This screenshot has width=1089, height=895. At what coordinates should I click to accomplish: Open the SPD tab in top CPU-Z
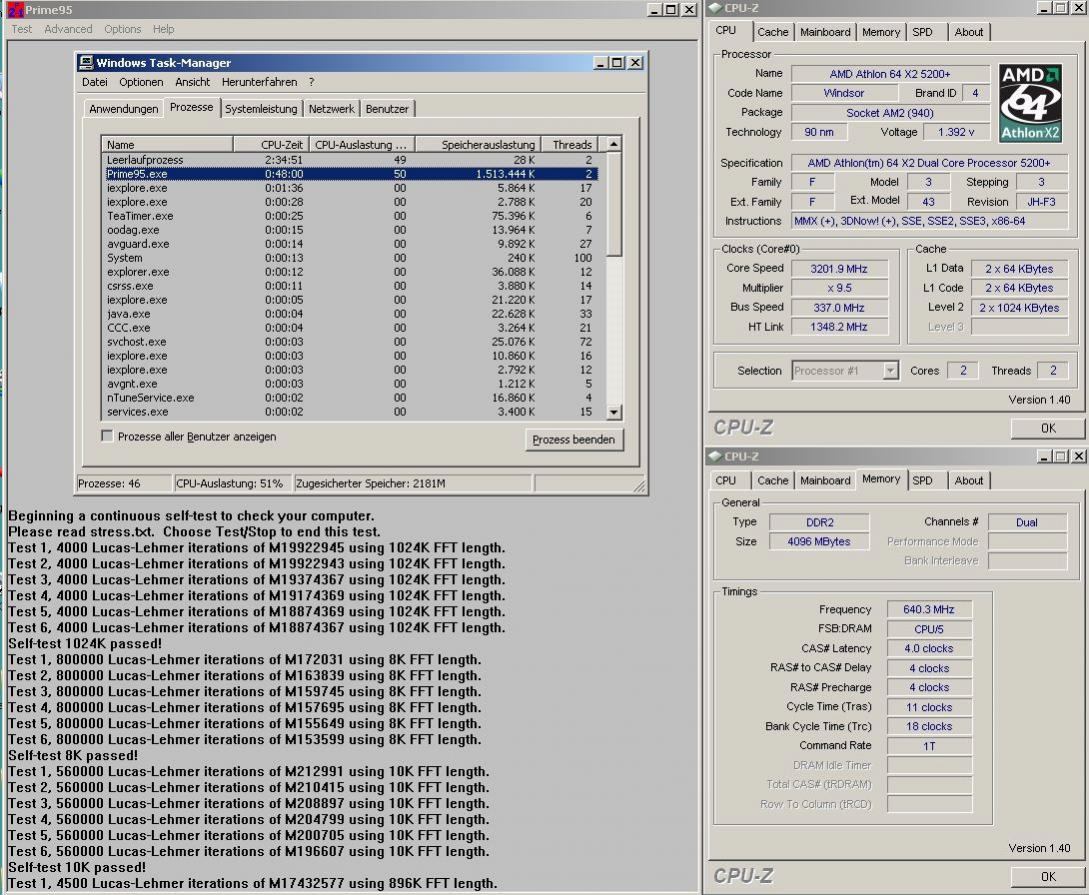pos(922,32)
